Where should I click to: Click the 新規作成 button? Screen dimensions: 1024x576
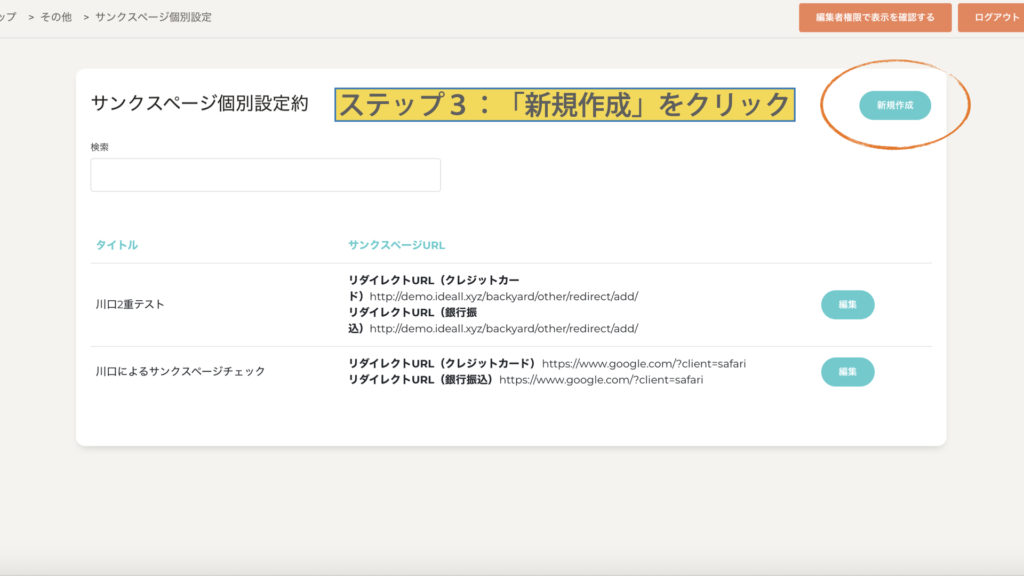[x=894, y=105]
